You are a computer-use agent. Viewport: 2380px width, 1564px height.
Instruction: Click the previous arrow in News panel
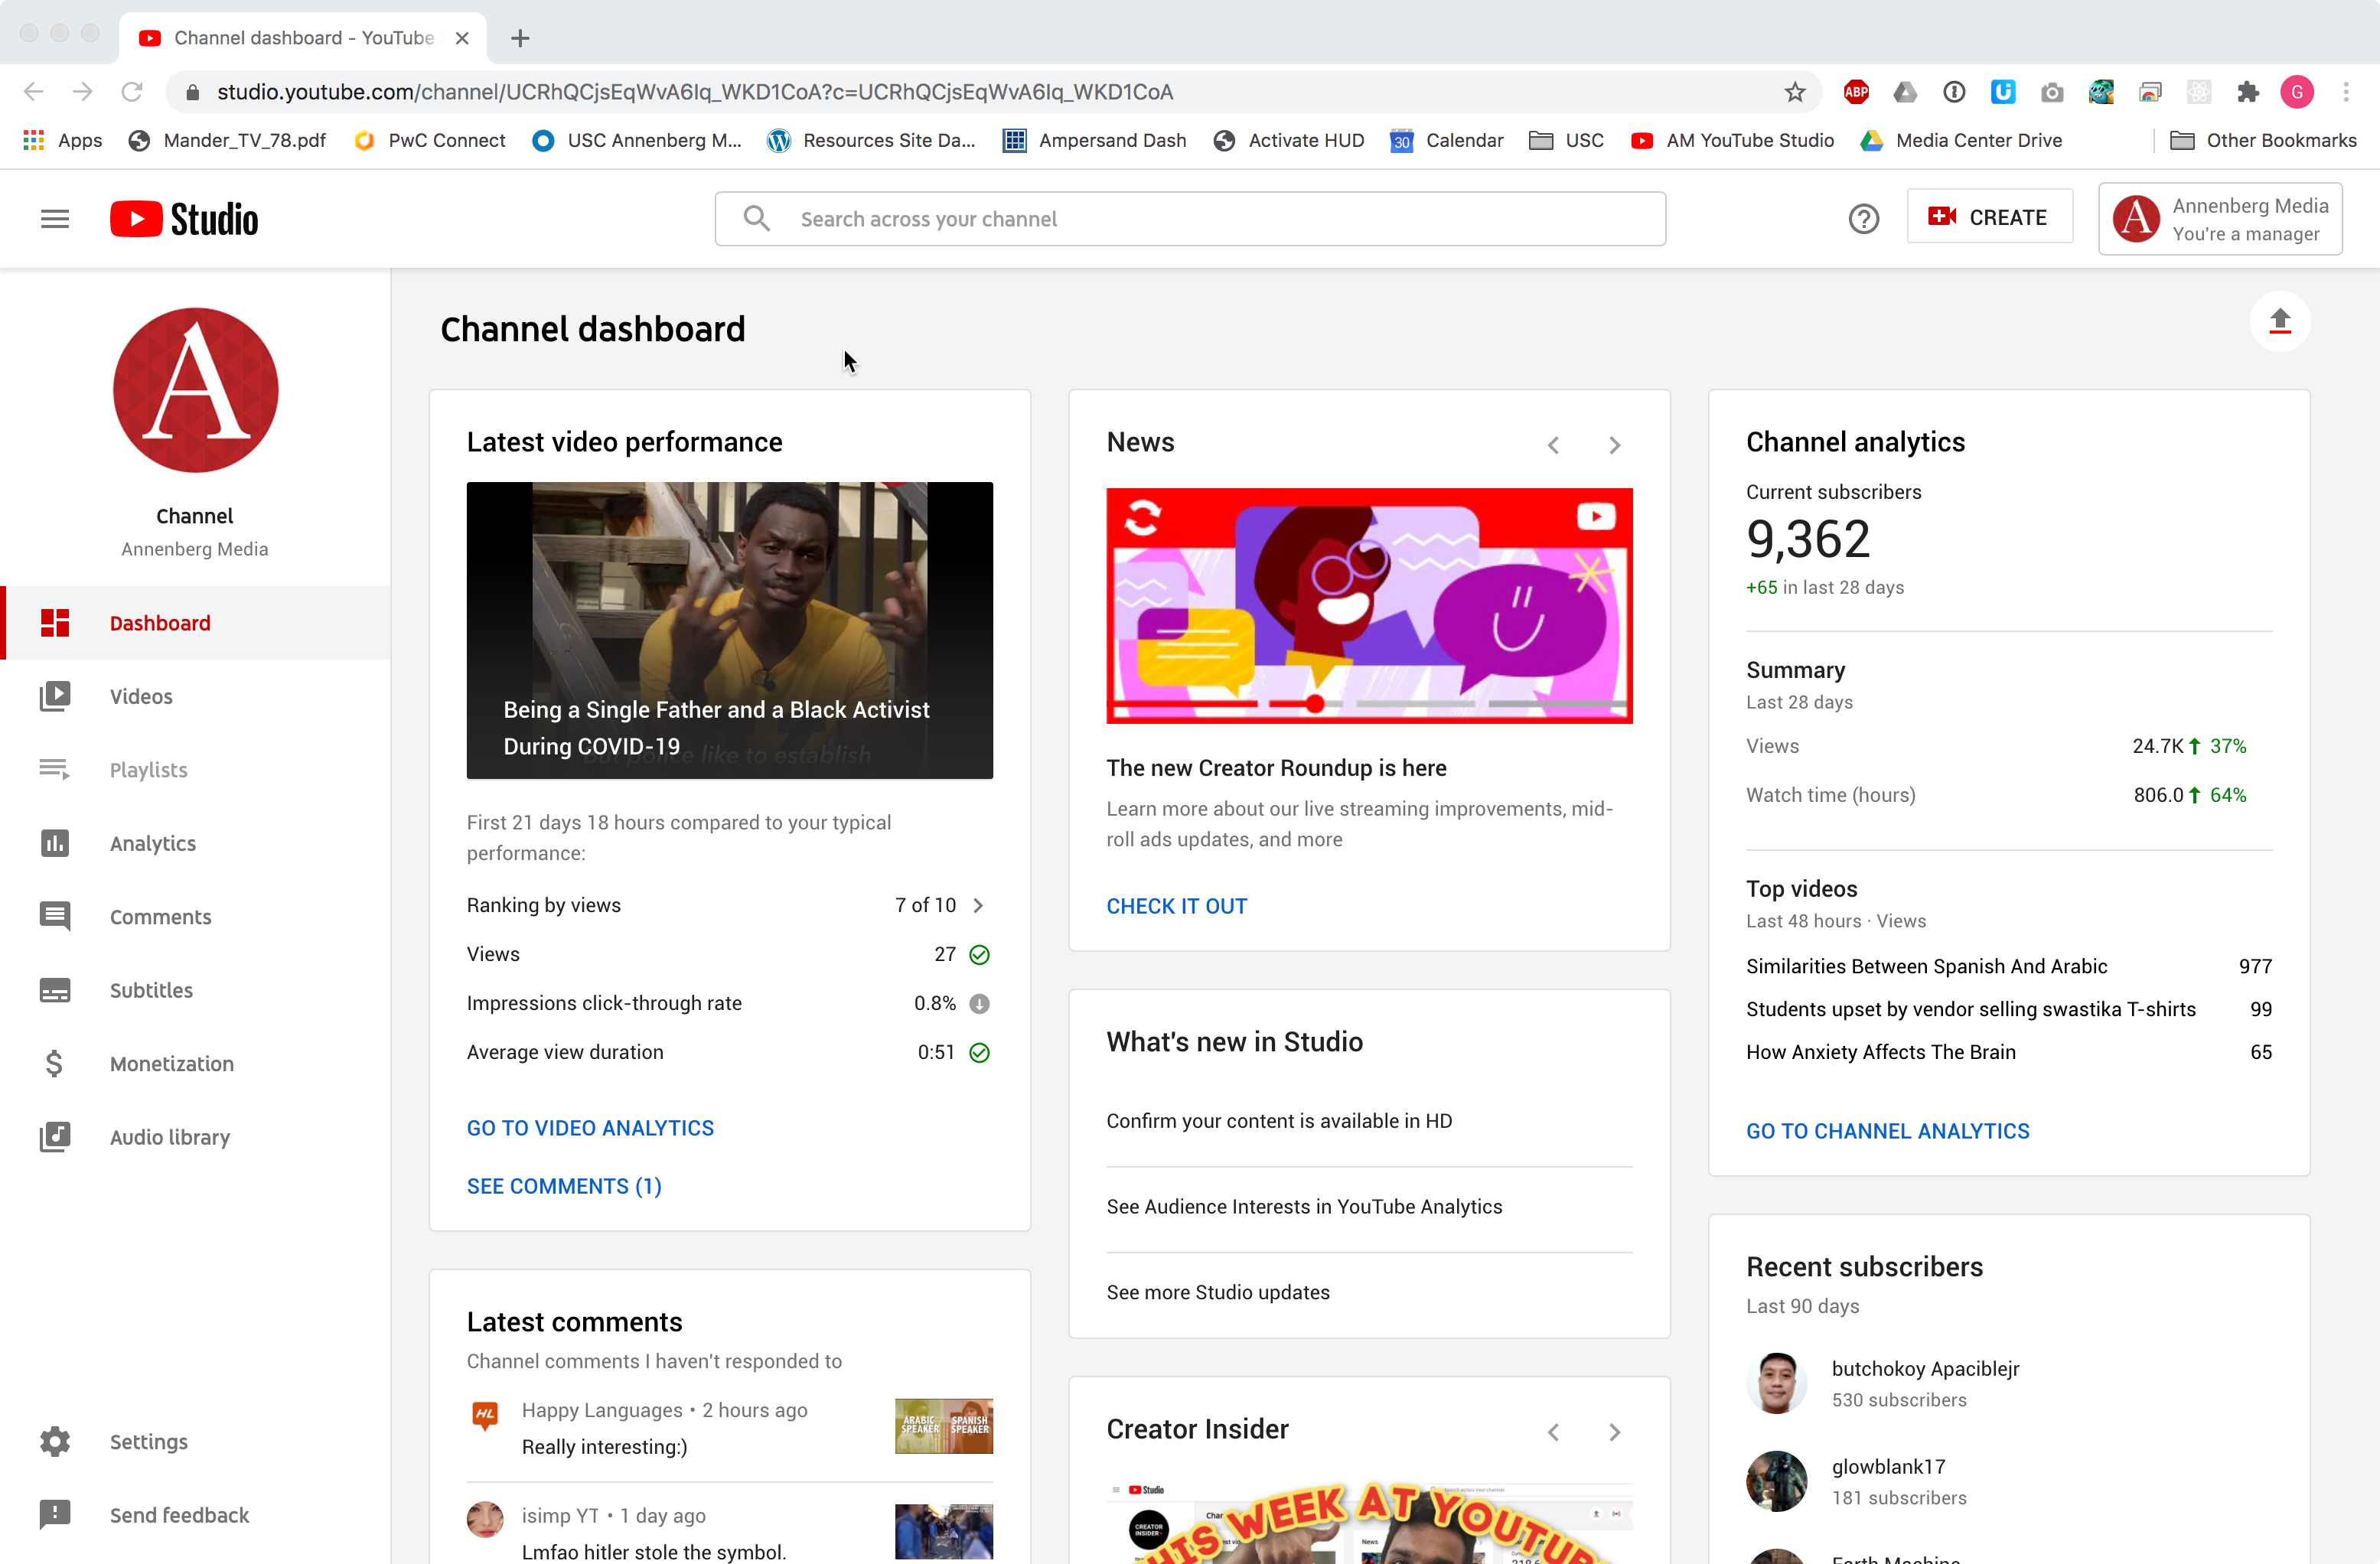(x=1551, y=443)
